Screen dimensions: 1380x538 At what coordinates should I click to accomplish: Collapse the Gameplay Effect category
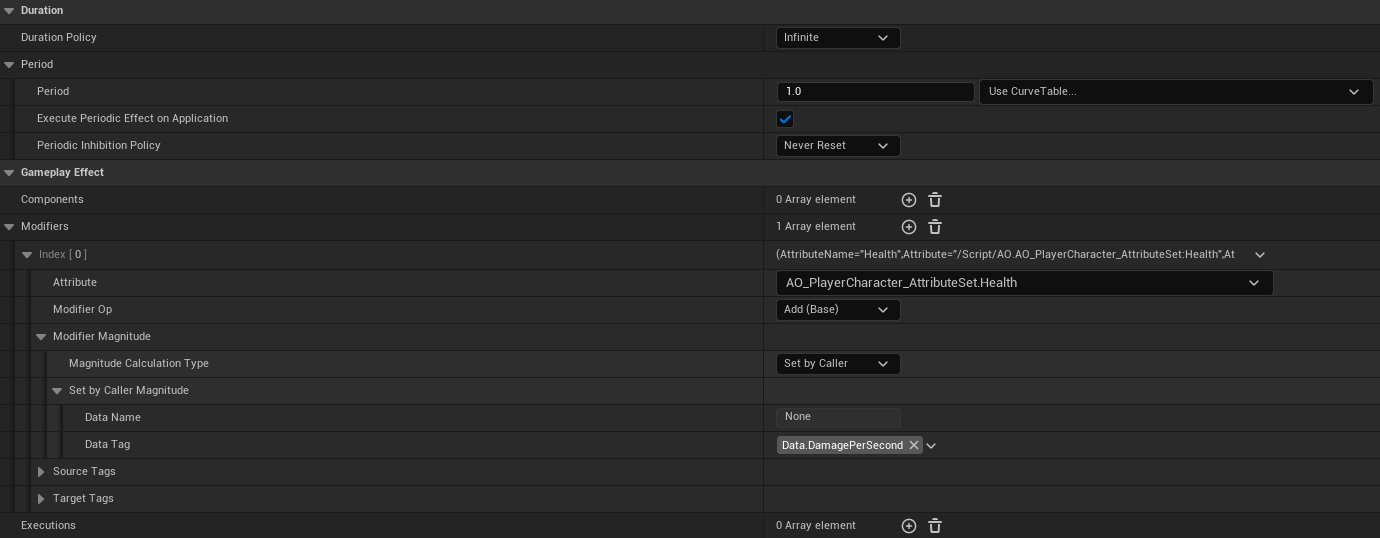pos(9,172)
